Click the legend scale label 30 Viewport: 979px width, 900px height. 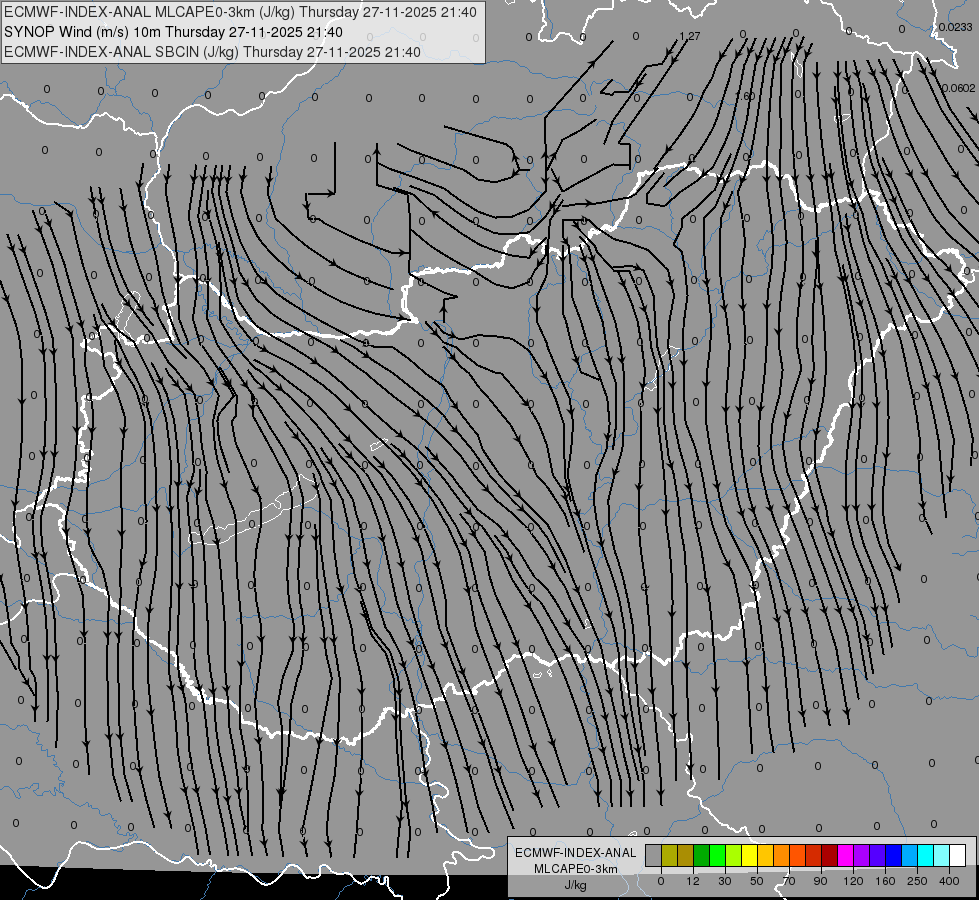click(725, 881)
